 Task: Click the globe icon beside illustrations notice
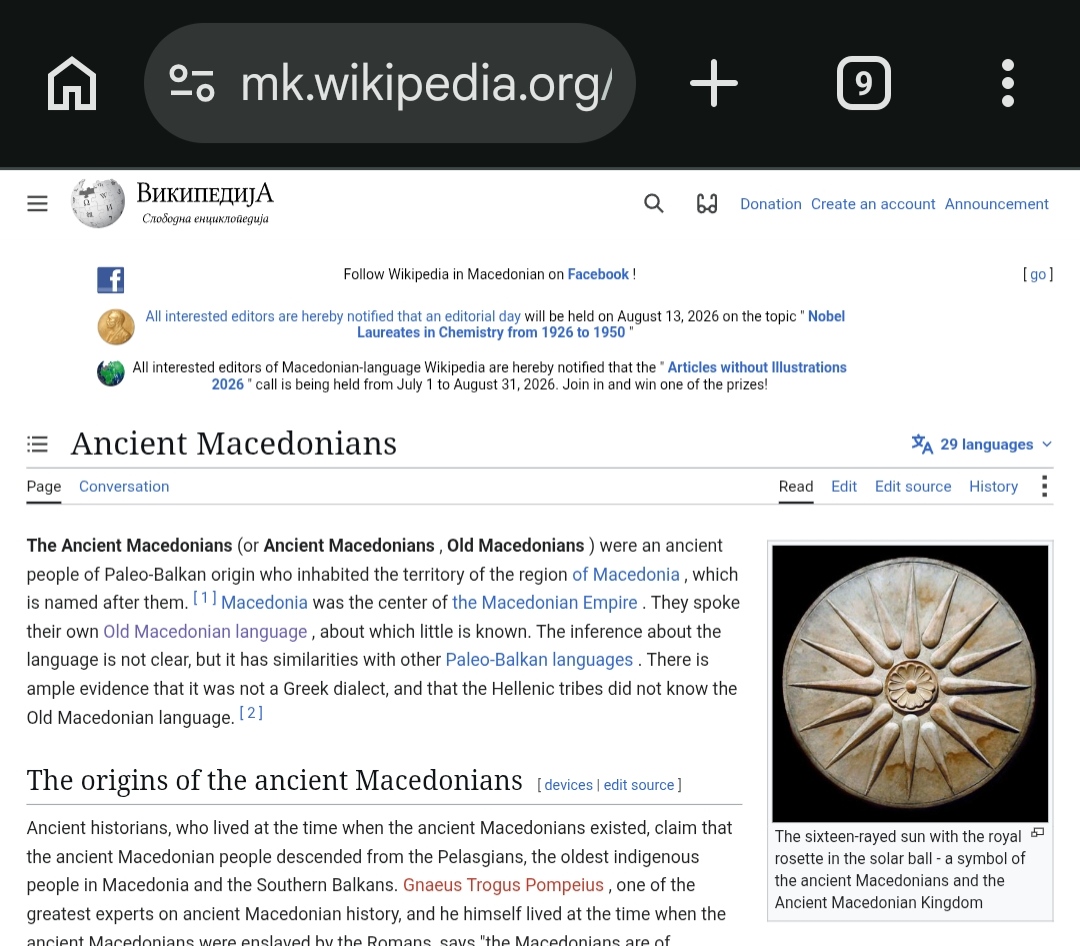pyautogui.click(x=111, y=373)
